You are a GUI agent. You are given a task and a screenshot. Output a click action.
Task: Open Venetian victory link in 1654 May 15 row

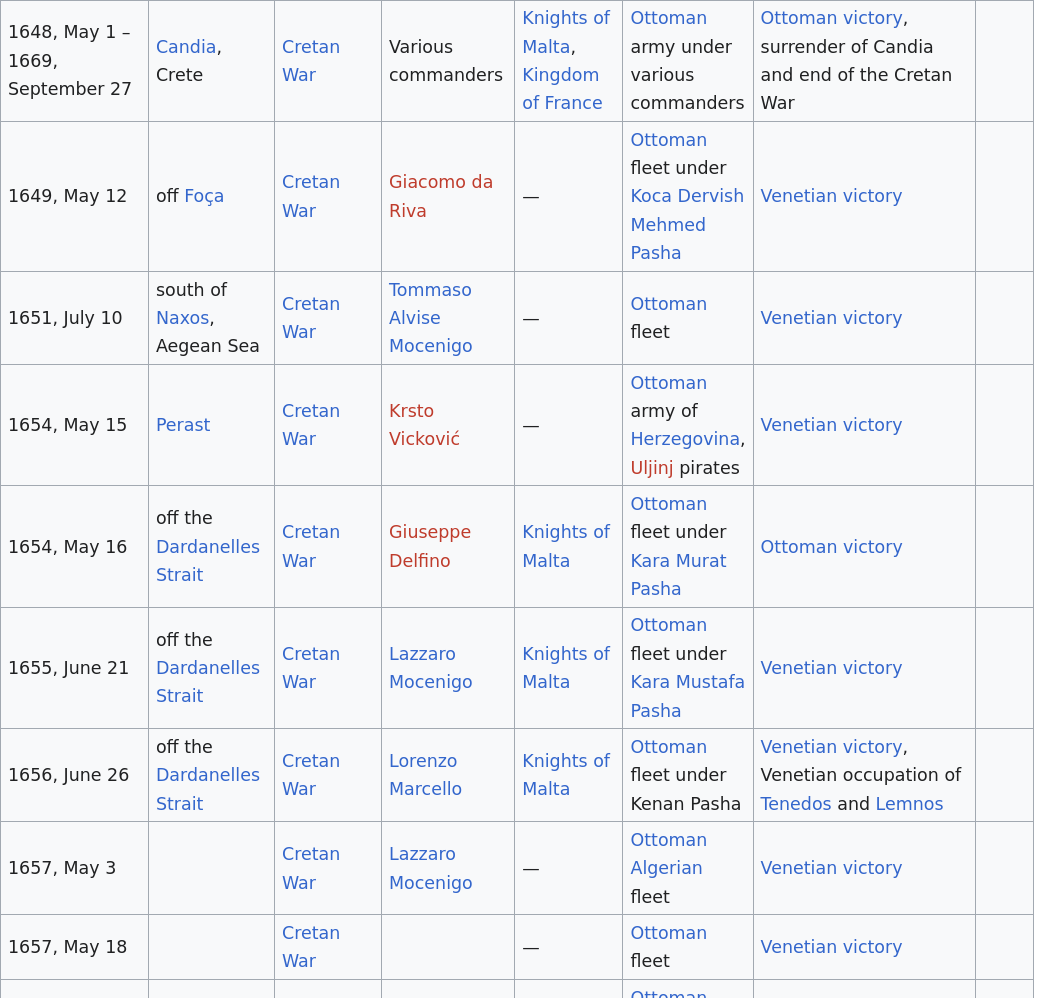tap(831, 425)
